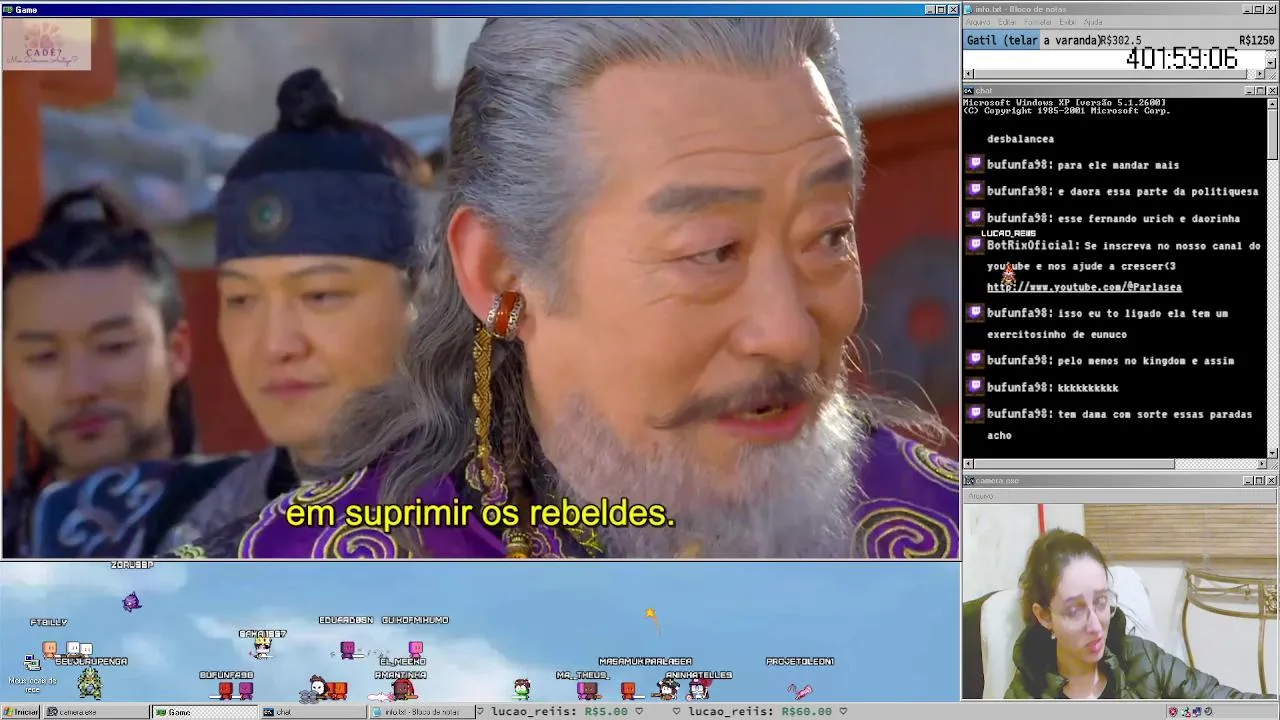Screen dimensions: 1280x720
Task: Click the heart icon before 'lucao_reiis: R$5.00'
Action: [x=480, y=711]
